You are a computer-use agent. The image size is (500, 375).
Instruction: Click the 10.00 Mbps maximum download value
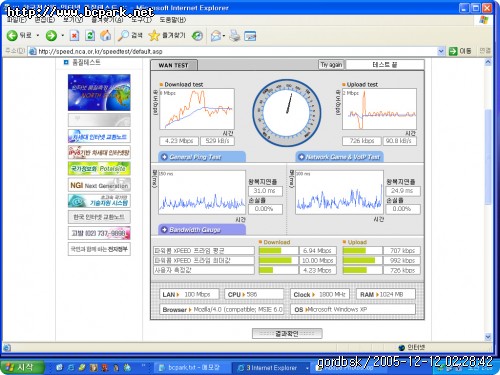pyautogui.click(x=317, y=260)
